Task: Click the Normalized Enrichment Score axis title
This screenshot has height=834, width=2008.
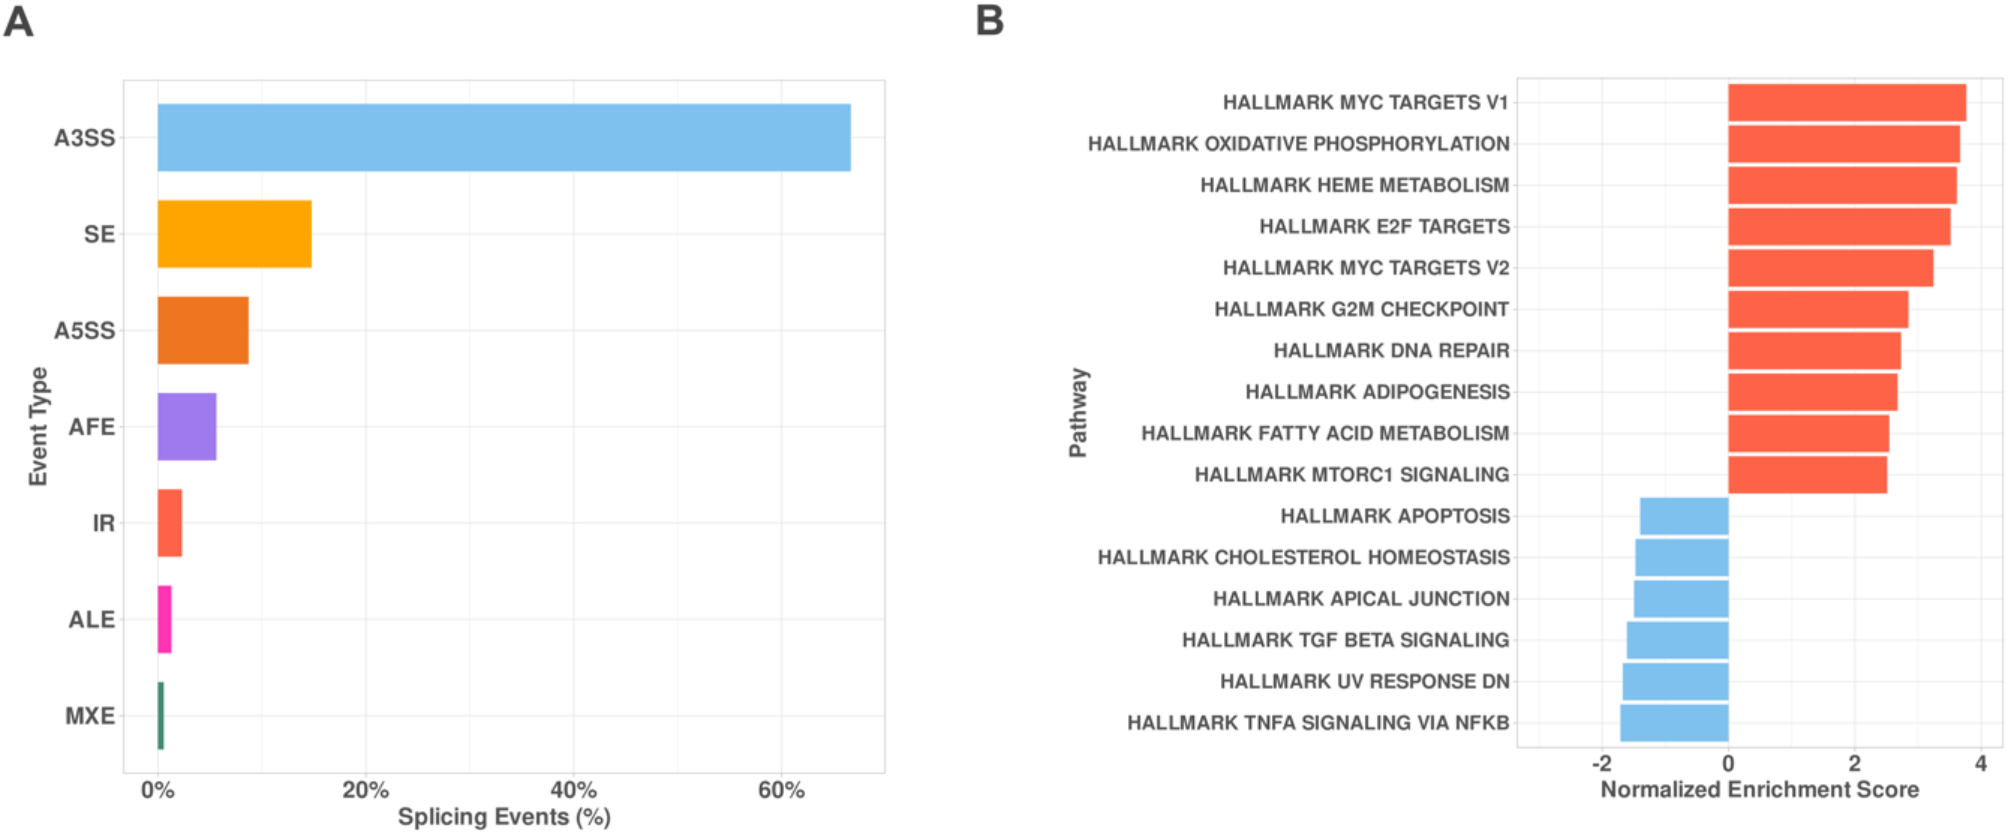Action: pos(1759,790)
